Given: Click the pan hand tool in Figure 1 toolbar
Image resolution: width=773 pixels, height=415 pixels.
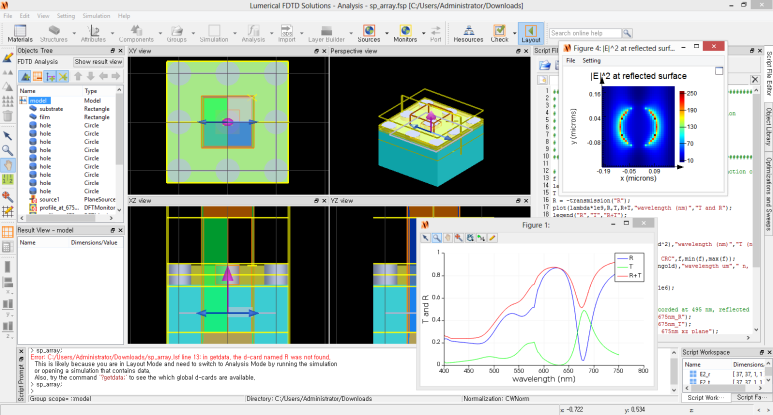Looking at the screenshot, I should click(x=448, y=238).
